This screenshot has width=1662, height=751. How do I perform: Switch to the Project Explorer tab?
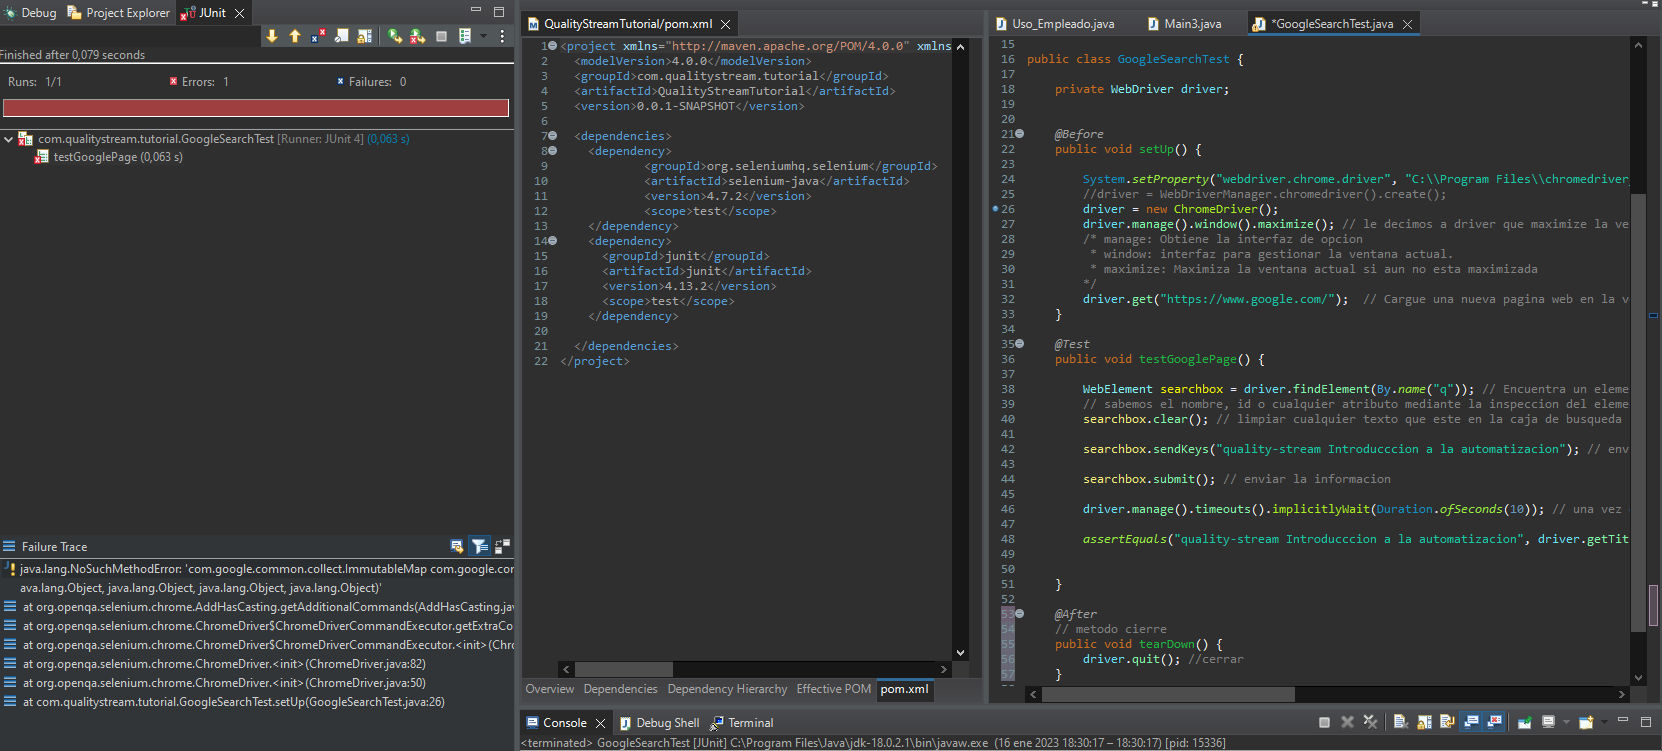point(119,13)
